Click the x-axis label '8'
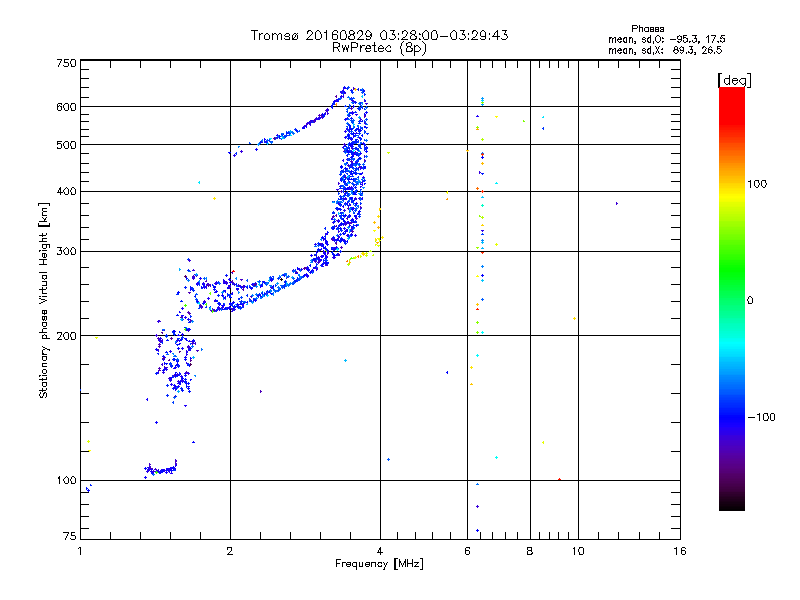Screen dimensions: 800x600 click(530, 551)
